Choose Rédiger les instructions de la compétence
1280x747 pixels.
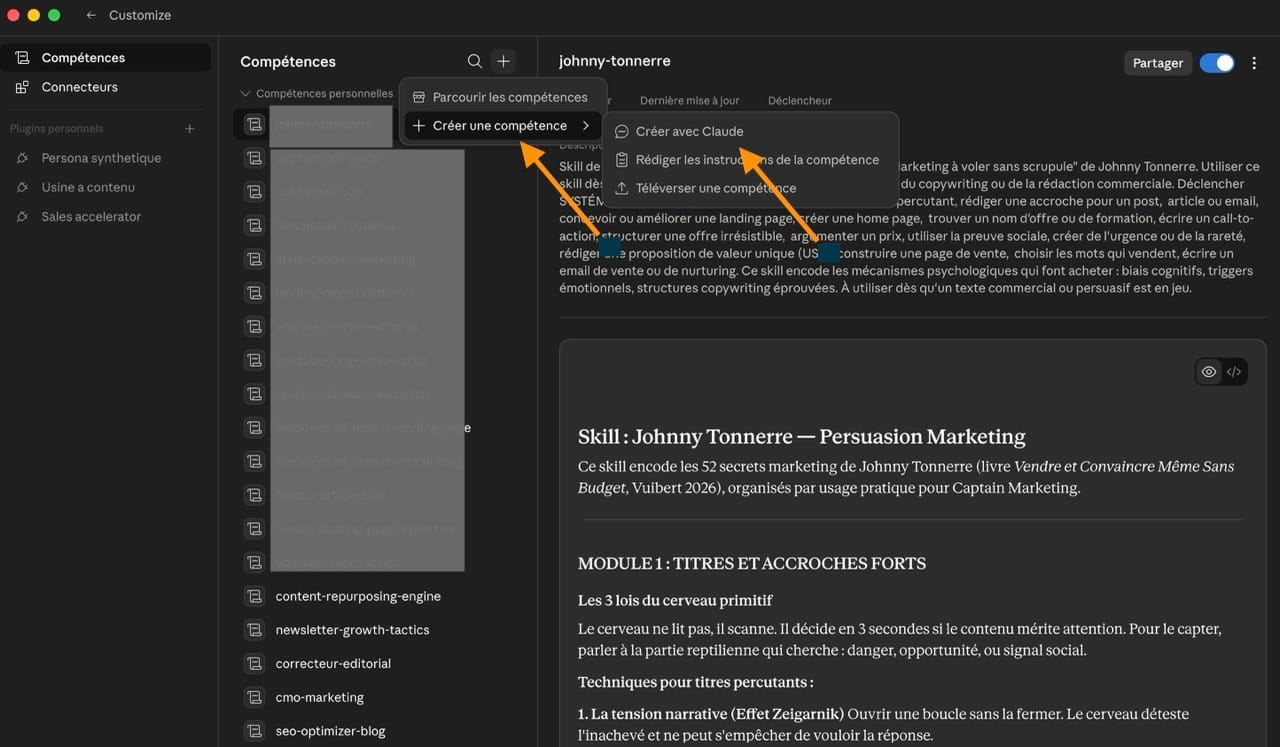pyautogui.click(x=750, y=160)
